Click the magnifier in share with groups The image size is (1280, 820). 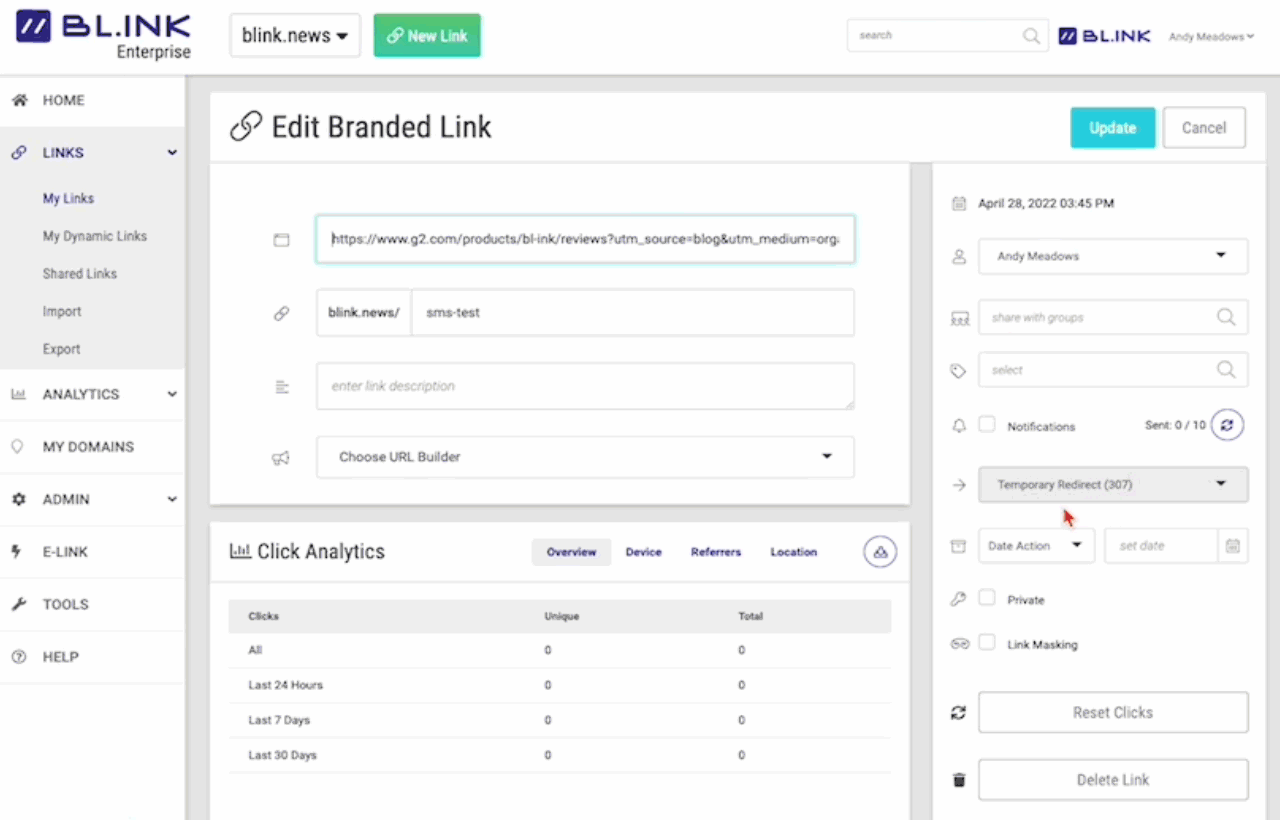pos(1226,317)
